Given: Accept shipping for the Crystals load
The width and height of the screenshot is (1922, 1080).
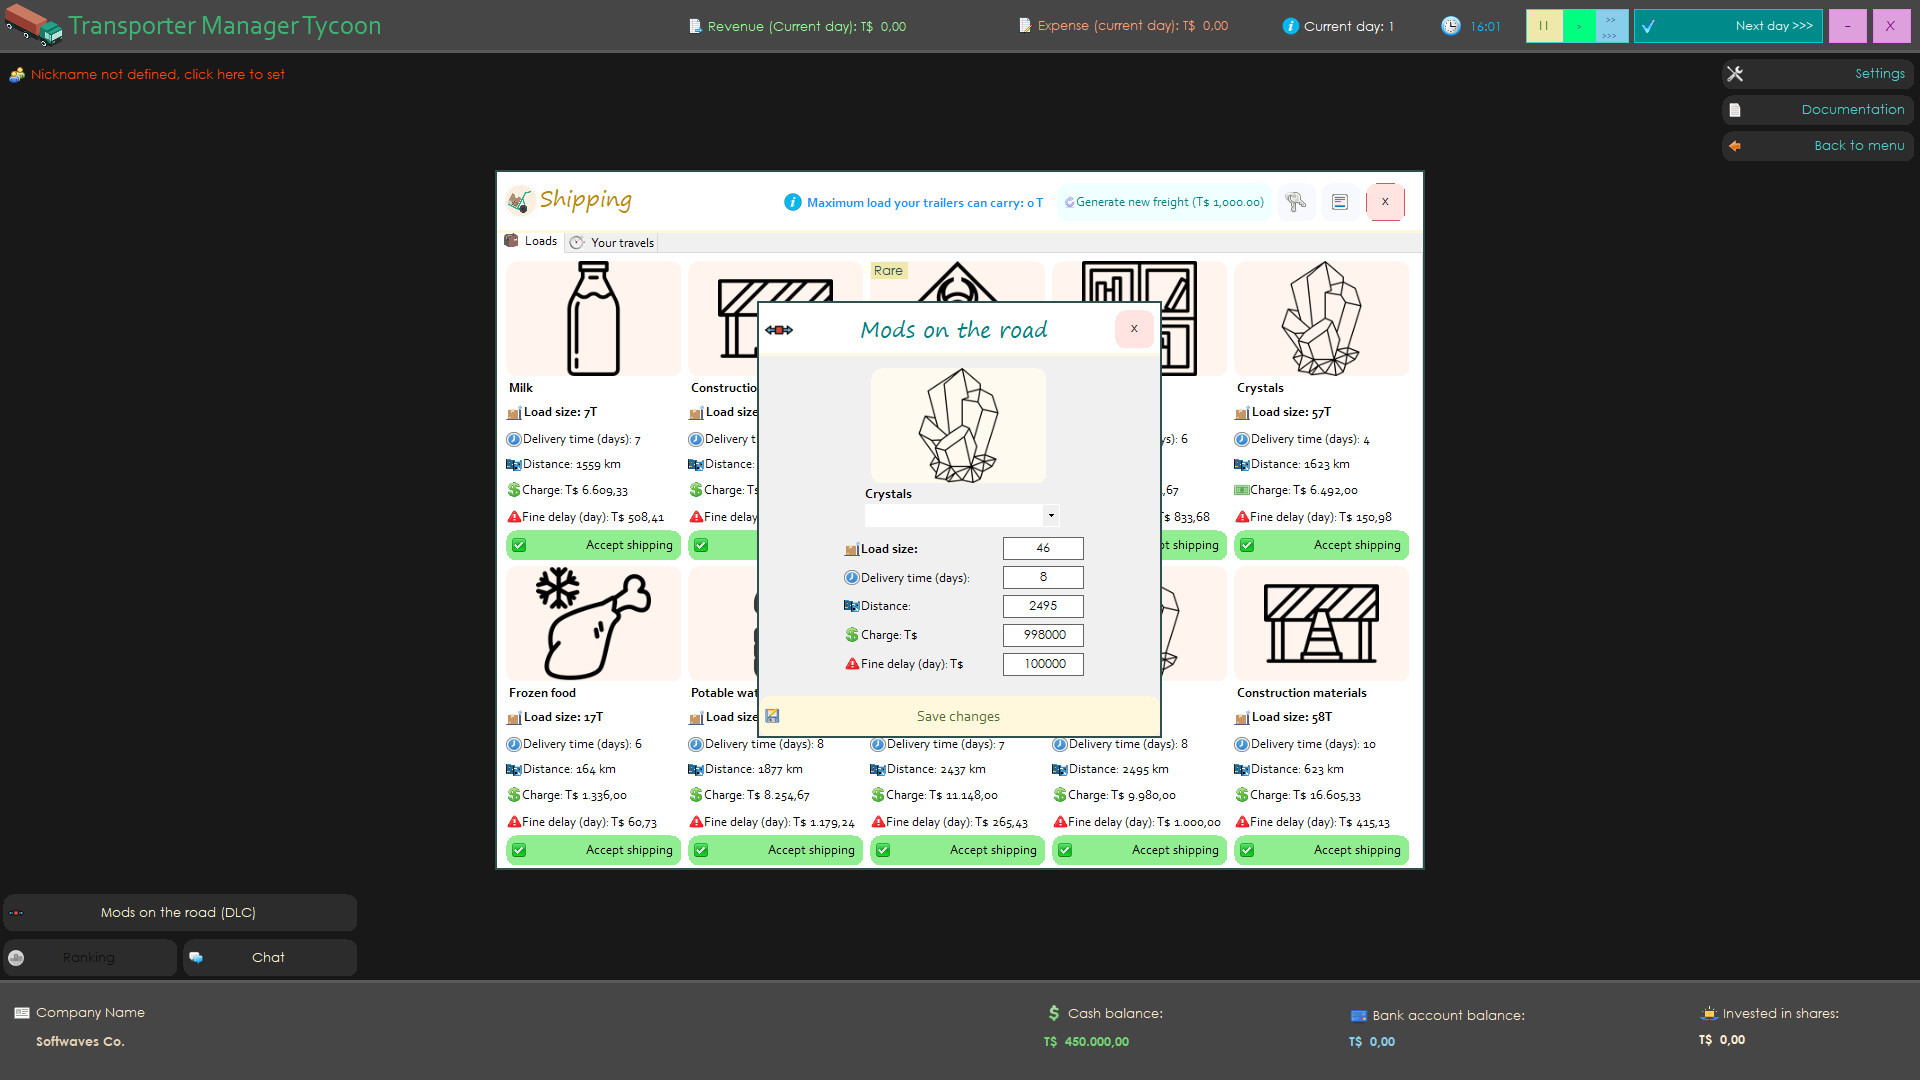Looking at the screenshot, I should click(1321, 545).
